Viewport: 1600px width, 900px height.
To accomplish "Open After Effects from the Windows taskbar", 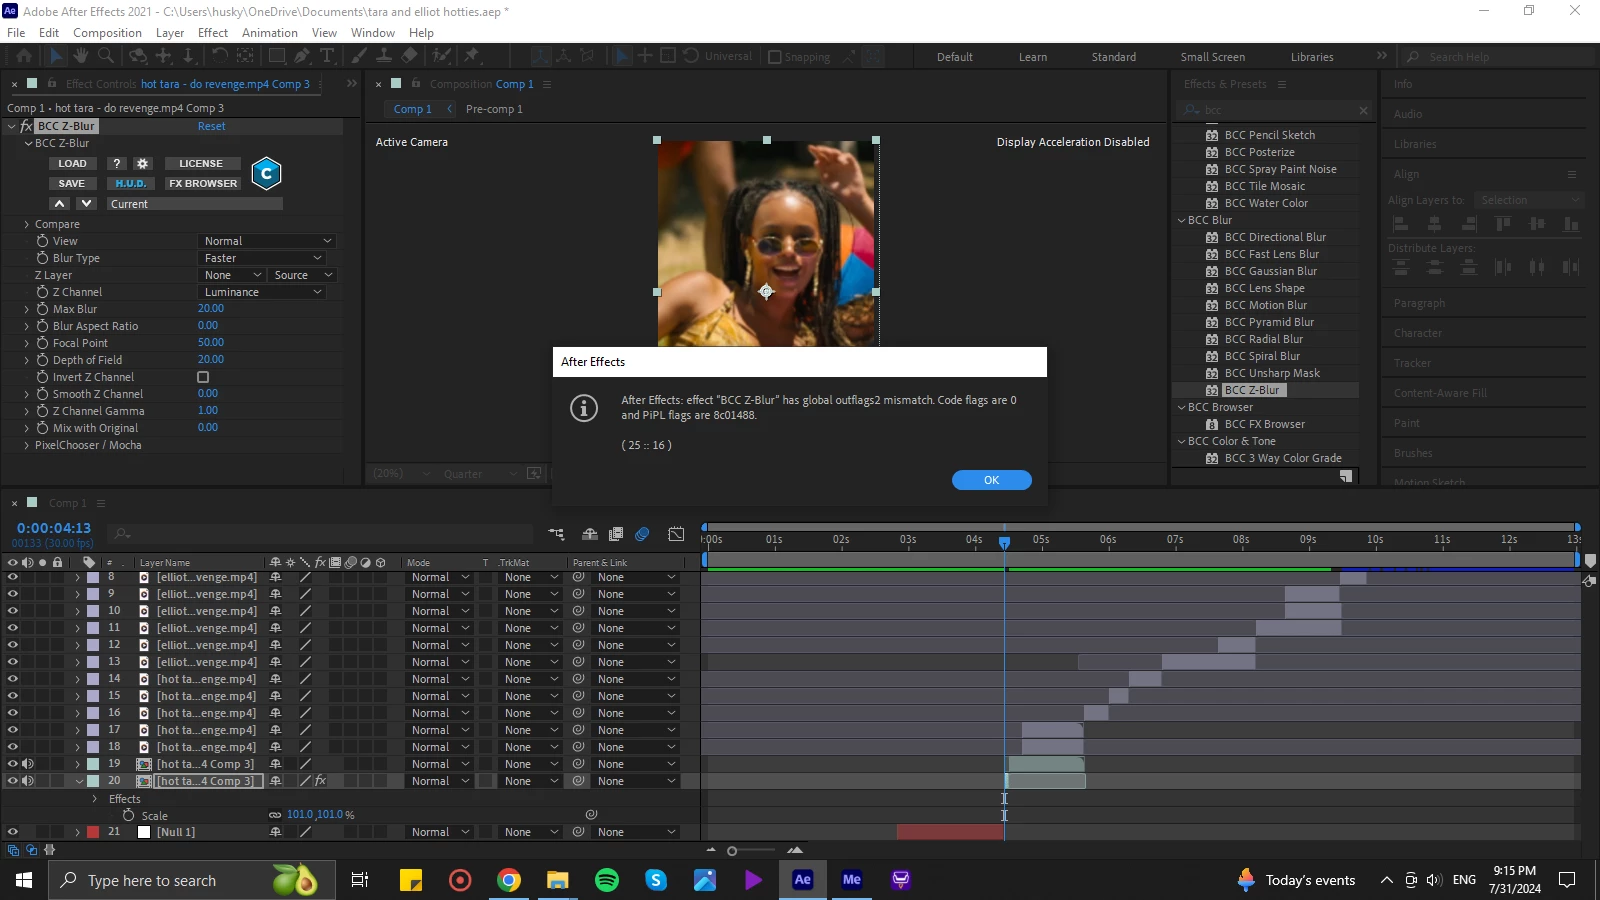I will coord(802,880).
